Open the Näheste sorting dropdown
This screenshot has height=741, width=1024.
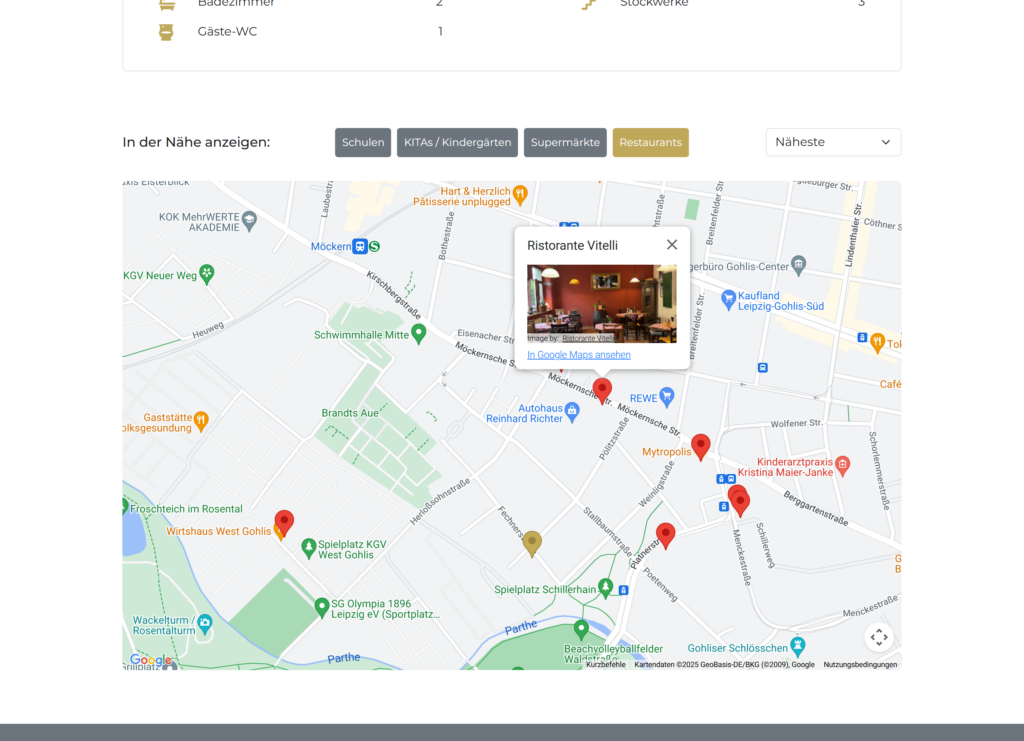click(x=833, y=142)
